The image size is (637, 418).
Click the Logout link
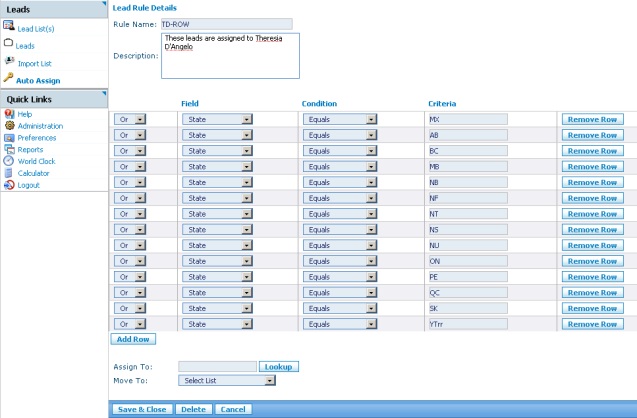[x=28, y=185]
